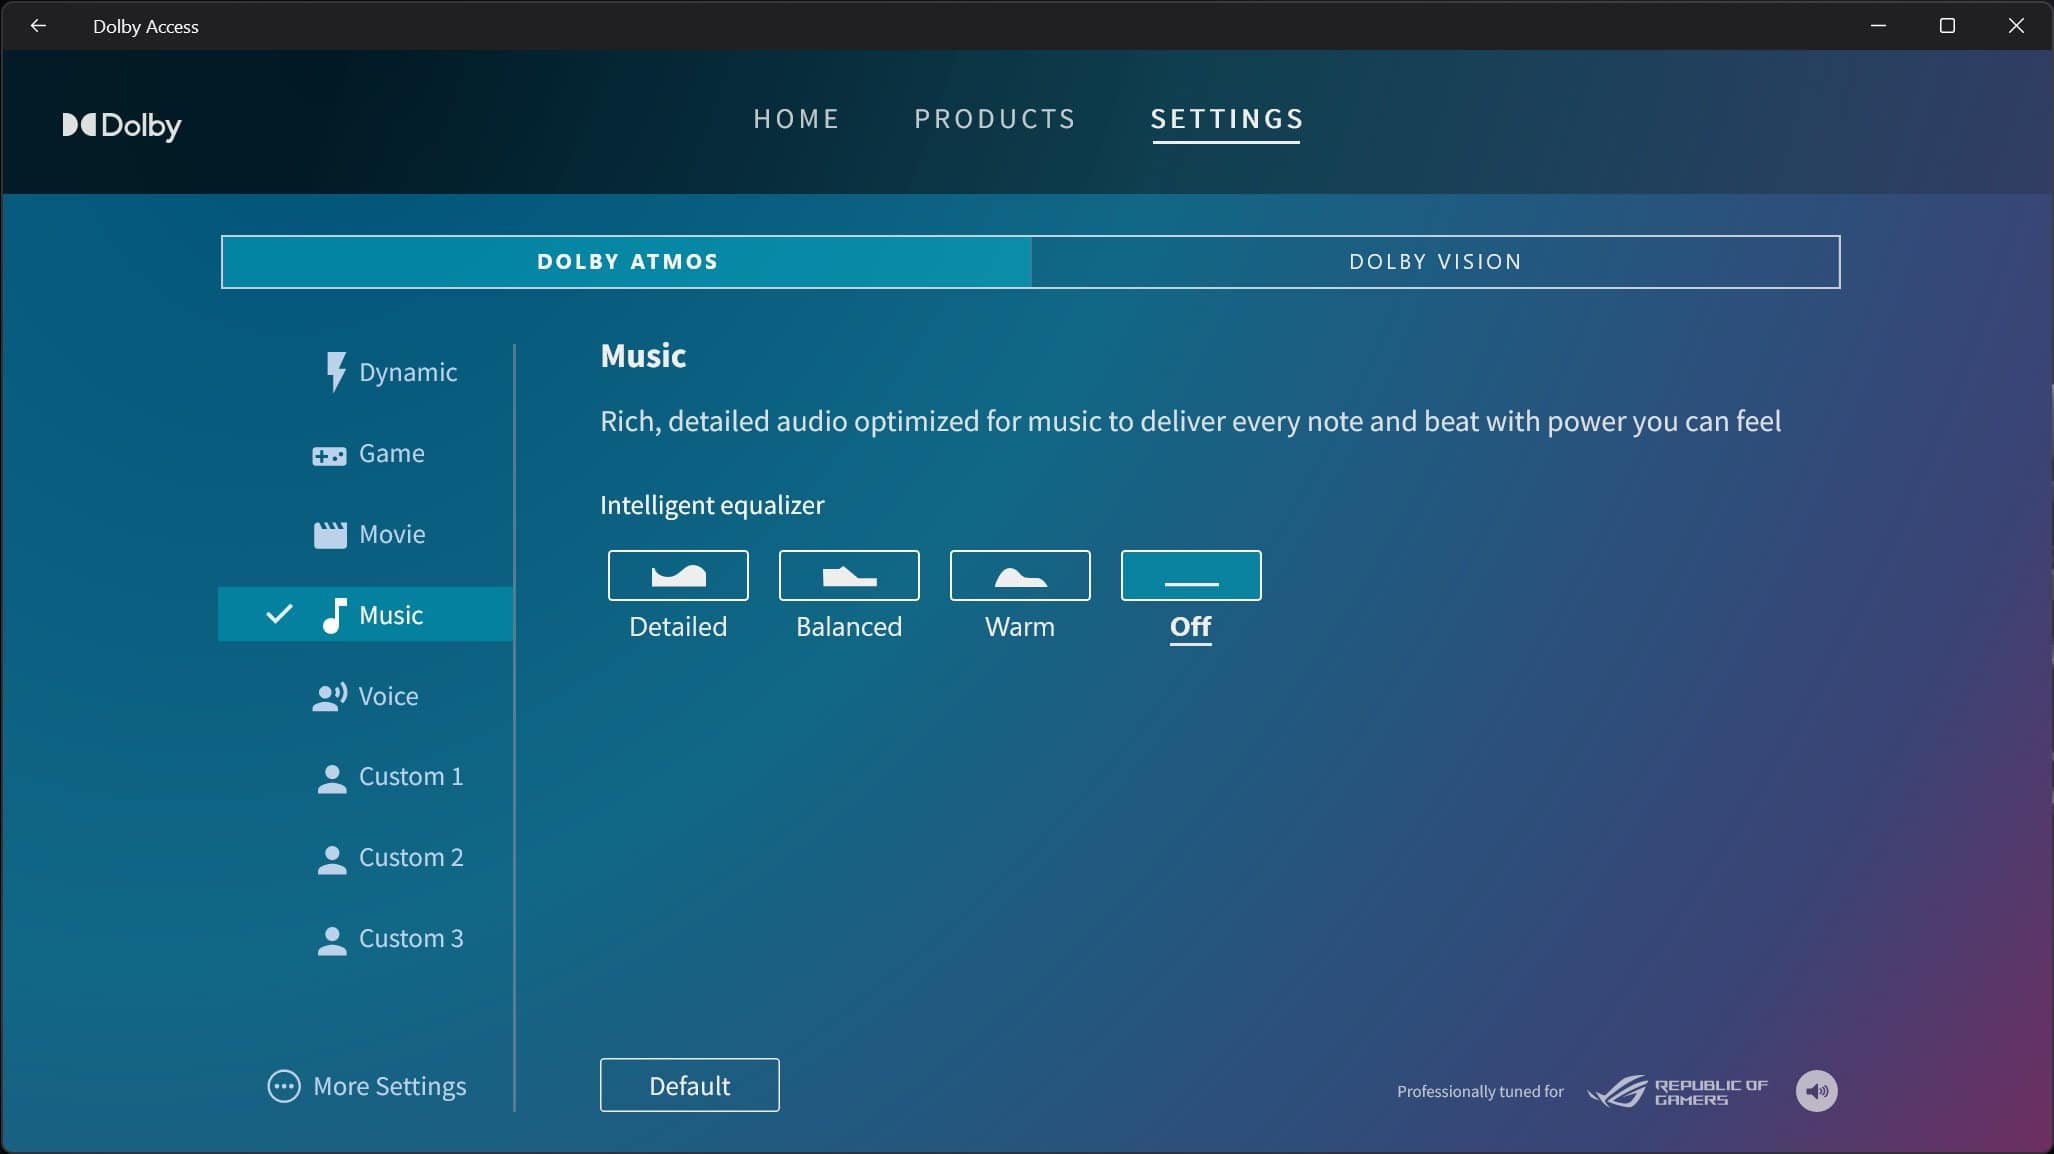Screen dimensions: 2054x1154
Task: Click the Dolby logo
Action: click(122, 125)
